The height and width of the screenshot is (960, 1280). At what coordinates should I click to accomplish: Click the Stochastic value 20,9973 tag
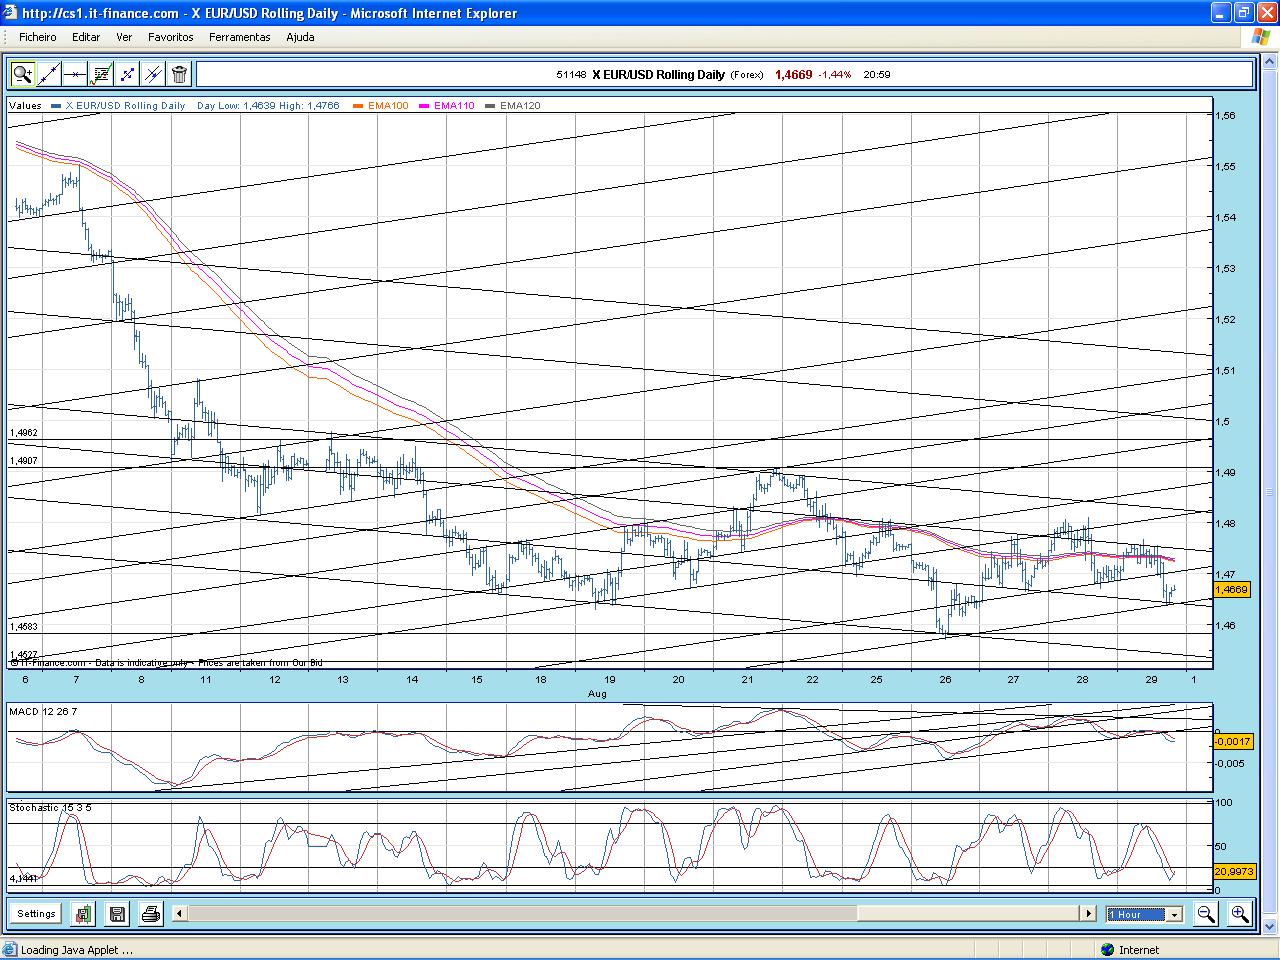[1233, 872]
